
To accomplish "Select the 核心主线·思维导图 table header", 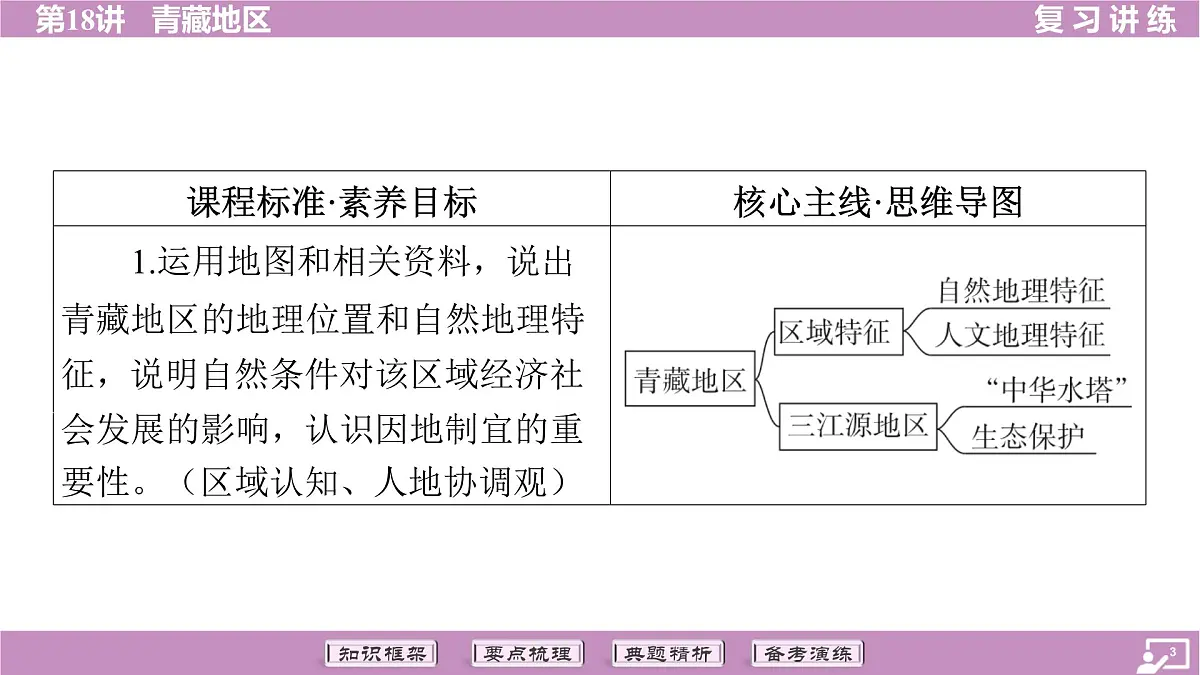I will tap(877, 202).
